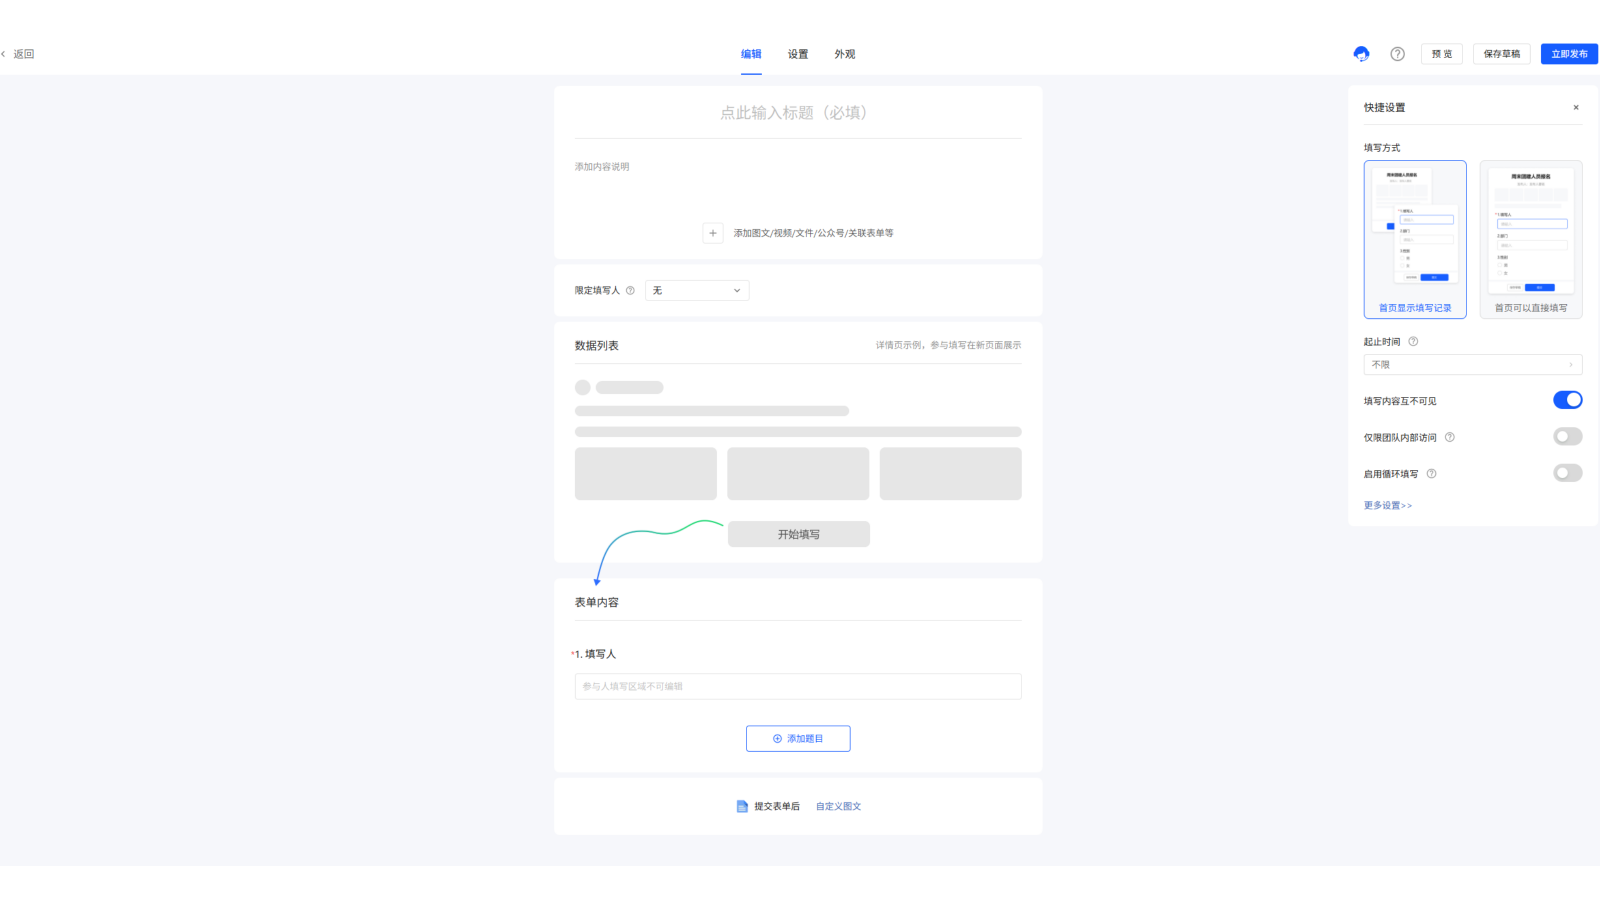Expand 更多设置 link
Image resolution: width=1600 pixels, height=900 pixels.
(1388, 506)
